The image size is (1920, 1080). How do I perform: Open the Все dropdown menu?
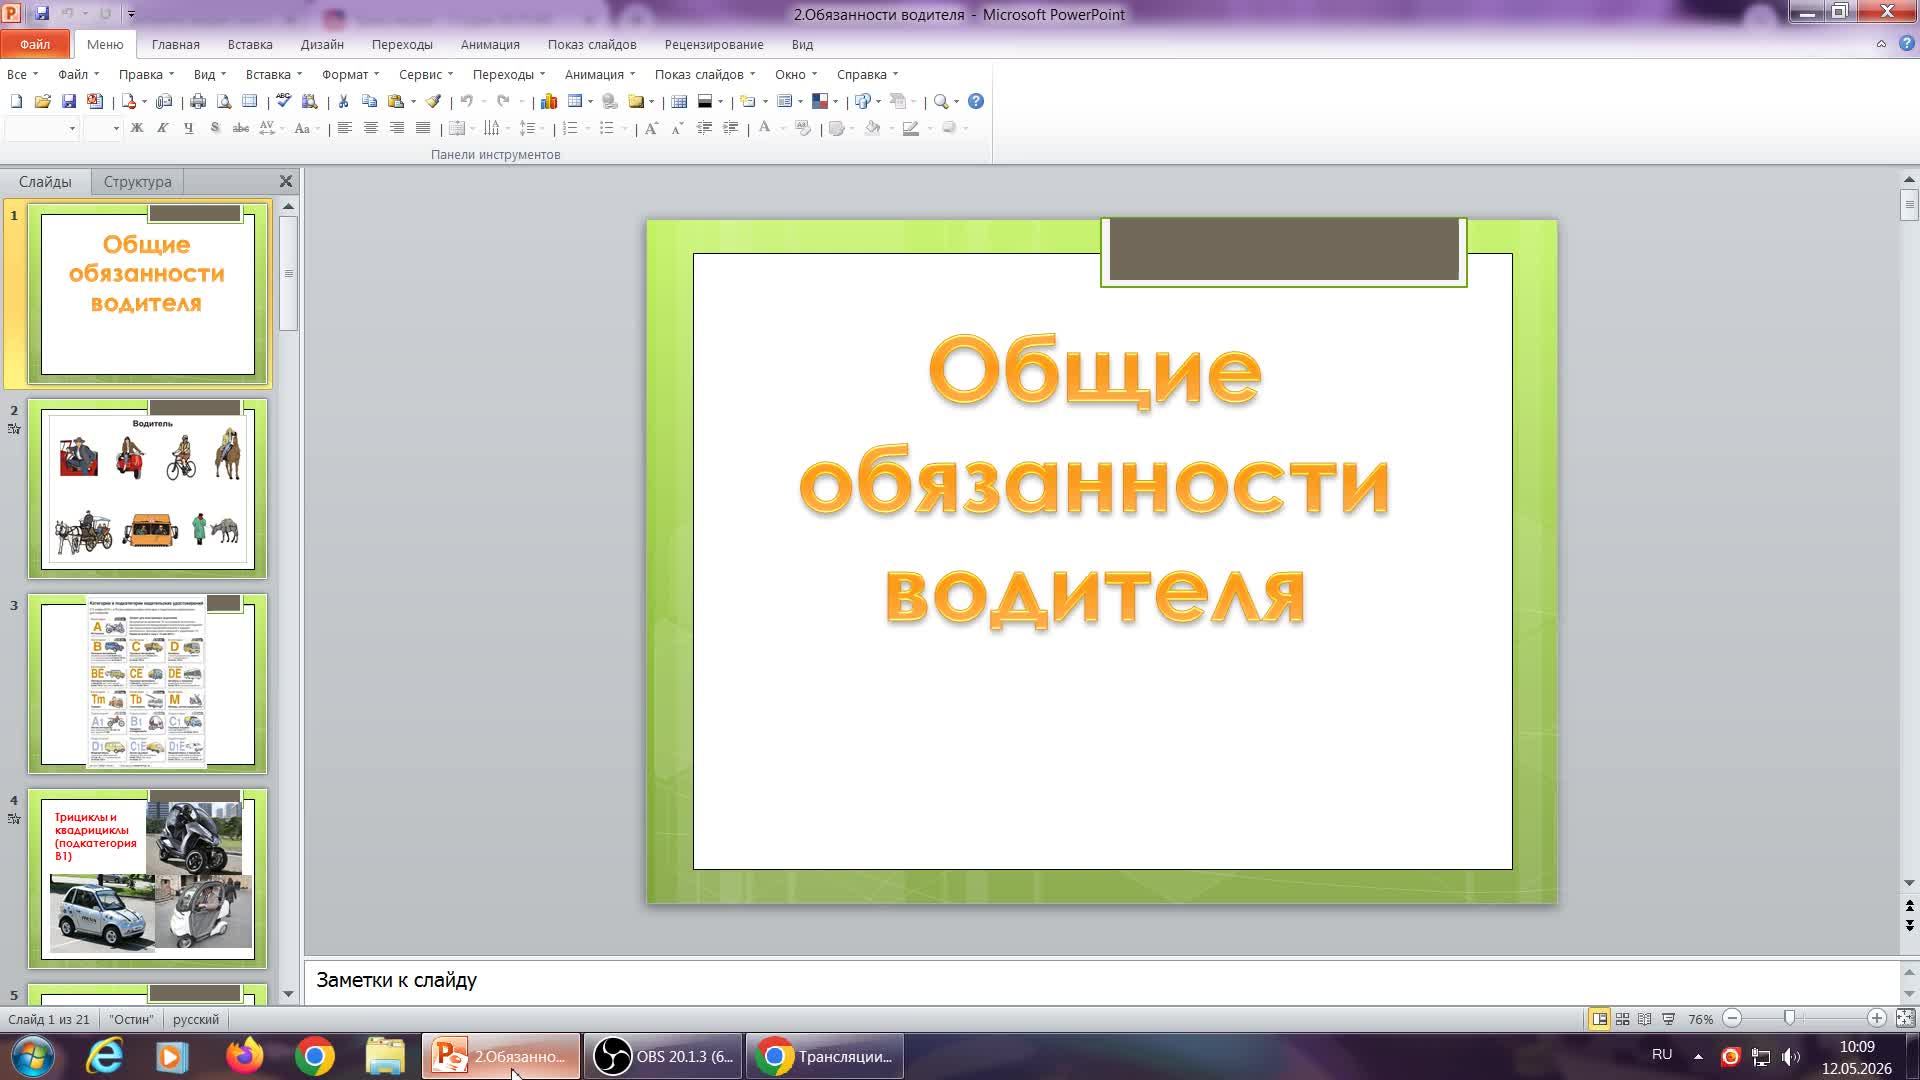point(22,74)
